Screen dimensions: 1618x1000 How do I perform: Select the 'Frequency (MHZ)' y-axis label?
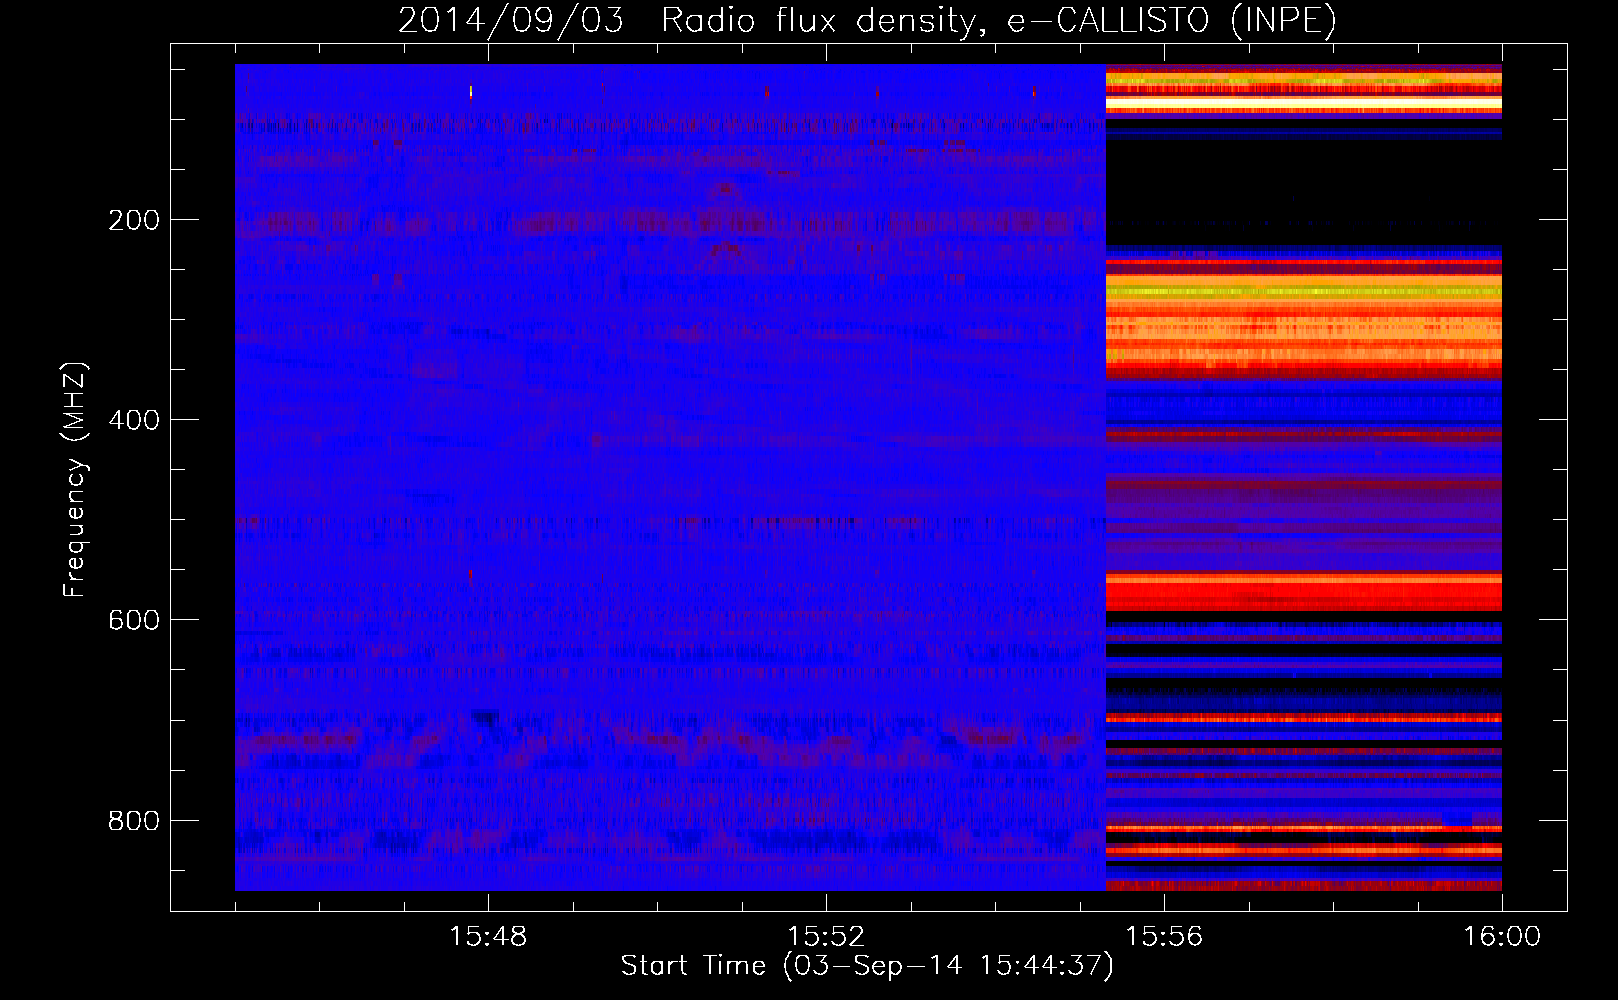click(x=75, y=480)
